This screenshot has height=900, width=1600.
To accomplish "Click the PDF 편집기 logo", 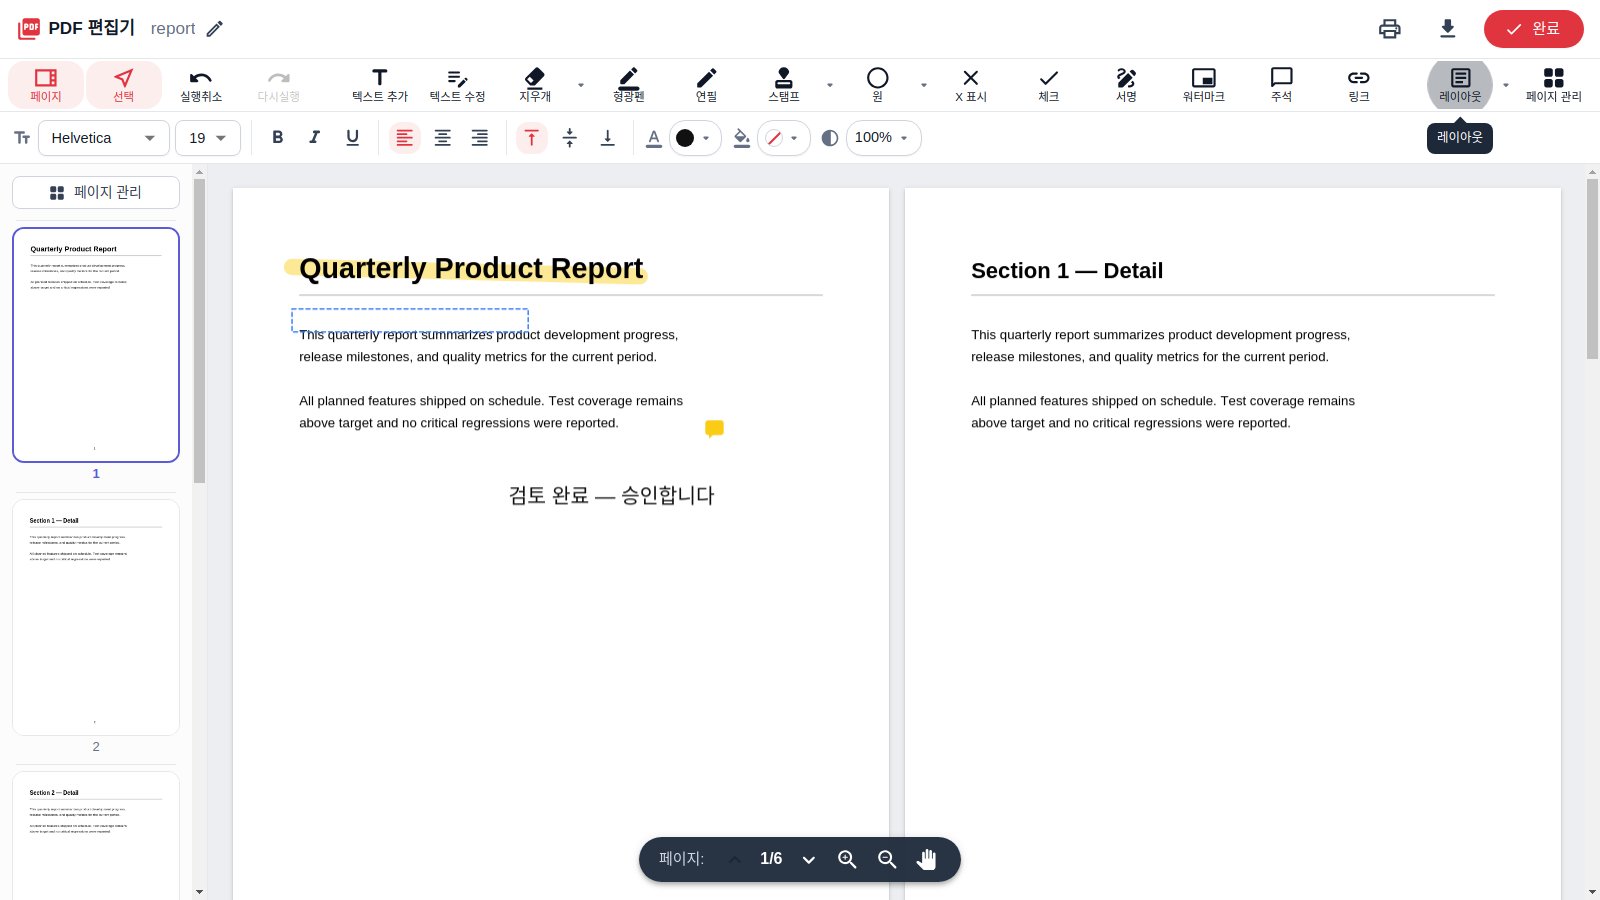I will [x=77, y=28].
